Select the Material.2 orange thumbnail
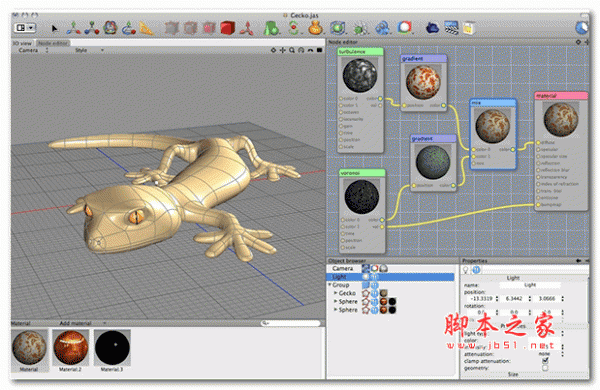 click(x=71, y=348)
